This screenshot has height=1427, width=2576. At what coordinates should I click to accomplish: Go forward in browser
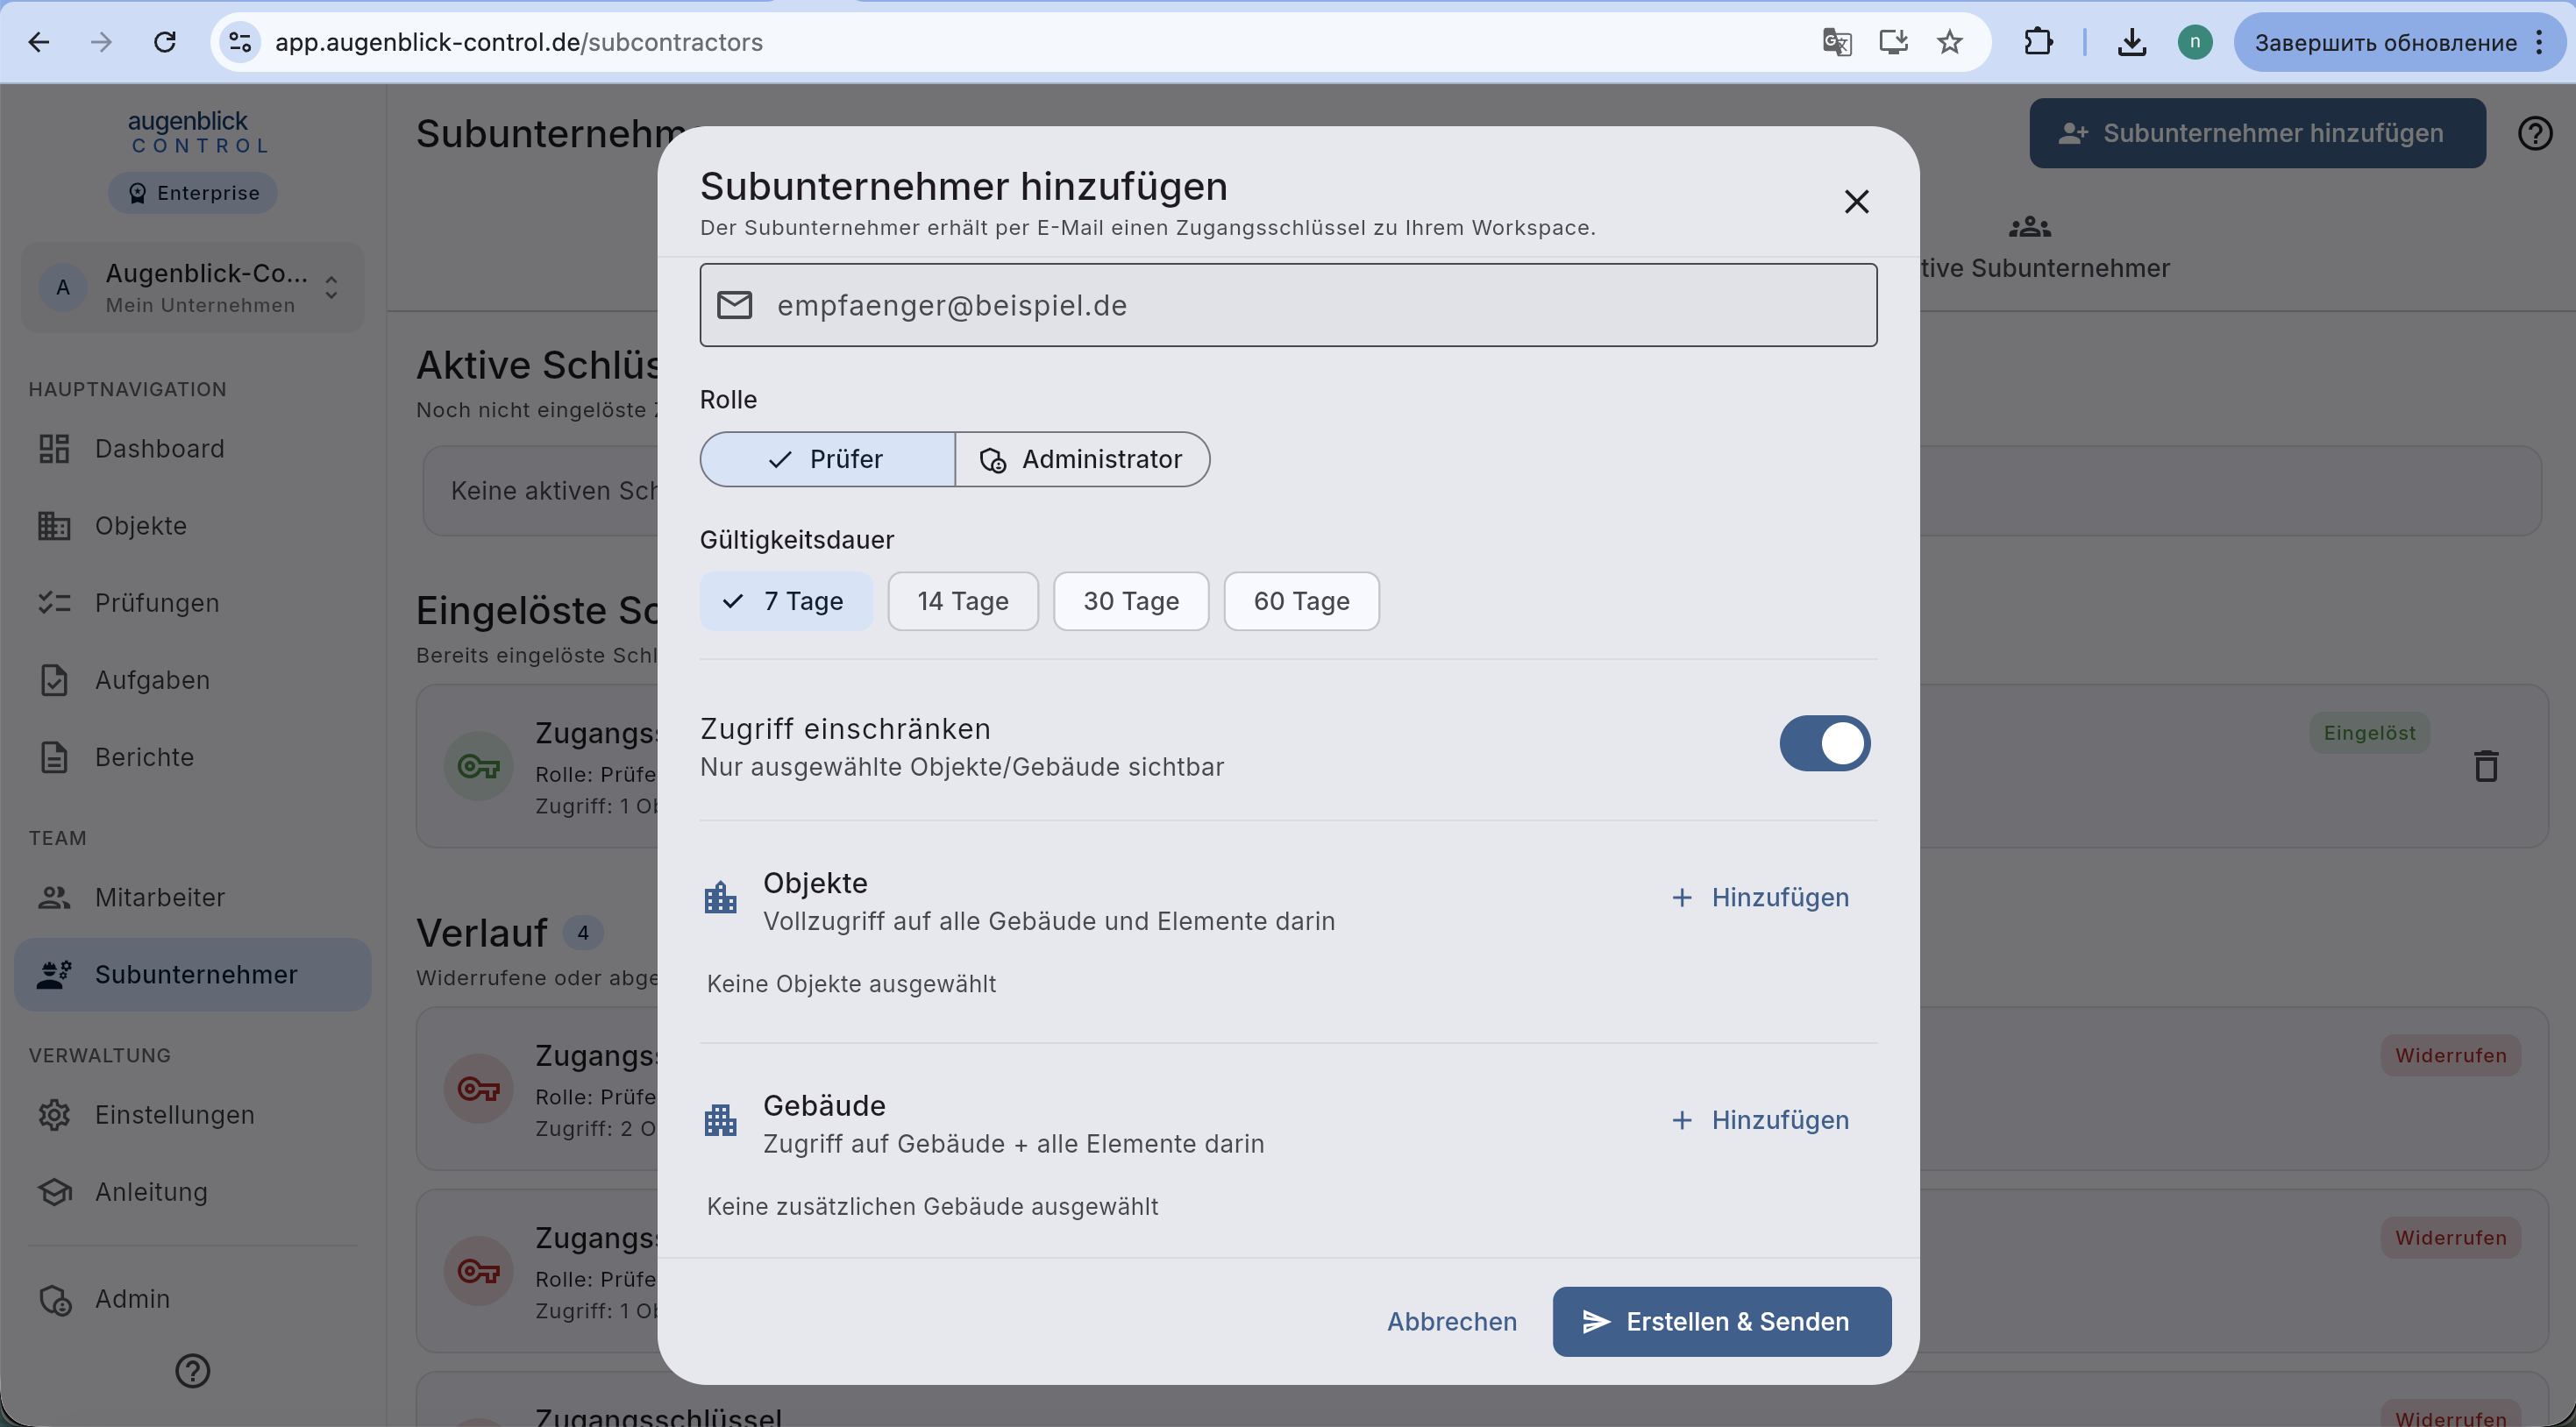pos(101,42)
